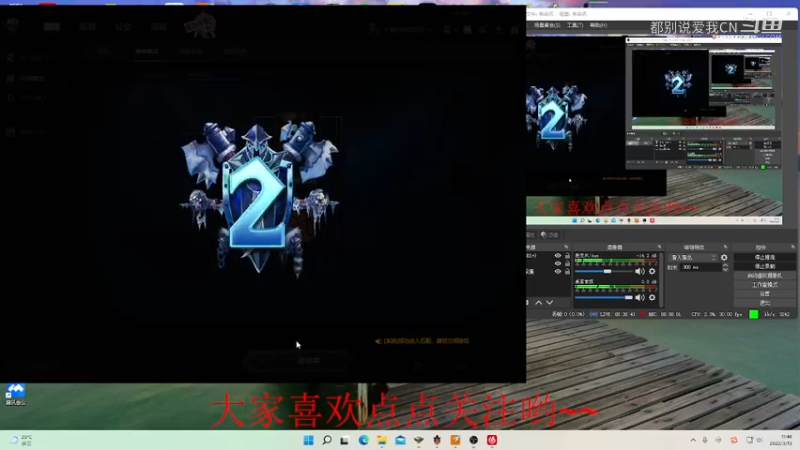This screenshot has width=800, height=450.
Task: Open 设置 button in OBS controls
Action: [x=764, y=294]
